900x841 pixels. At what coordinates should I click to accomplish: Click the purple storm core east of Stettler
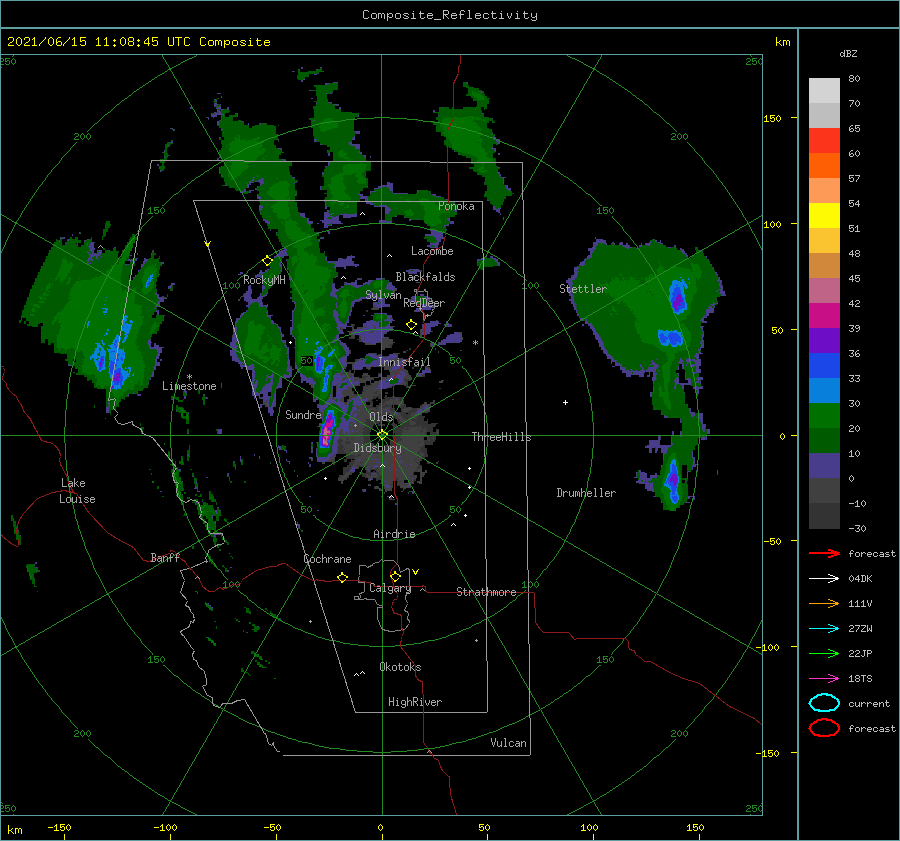(x=678, y=298)
